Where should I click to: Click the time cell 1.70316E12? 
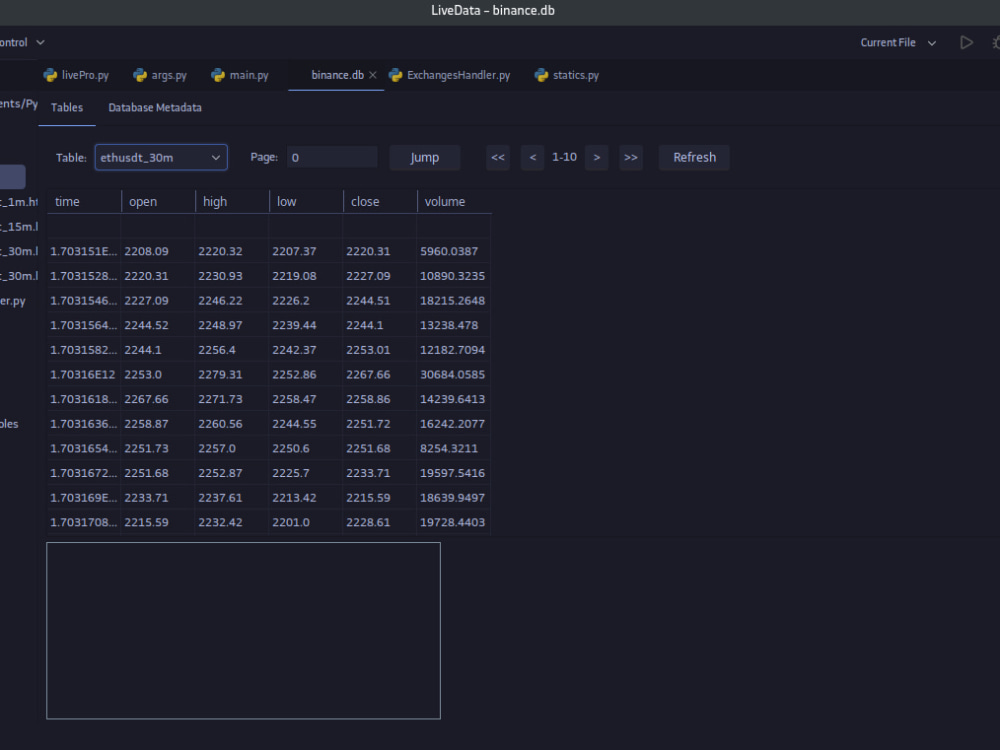(84, 374)
